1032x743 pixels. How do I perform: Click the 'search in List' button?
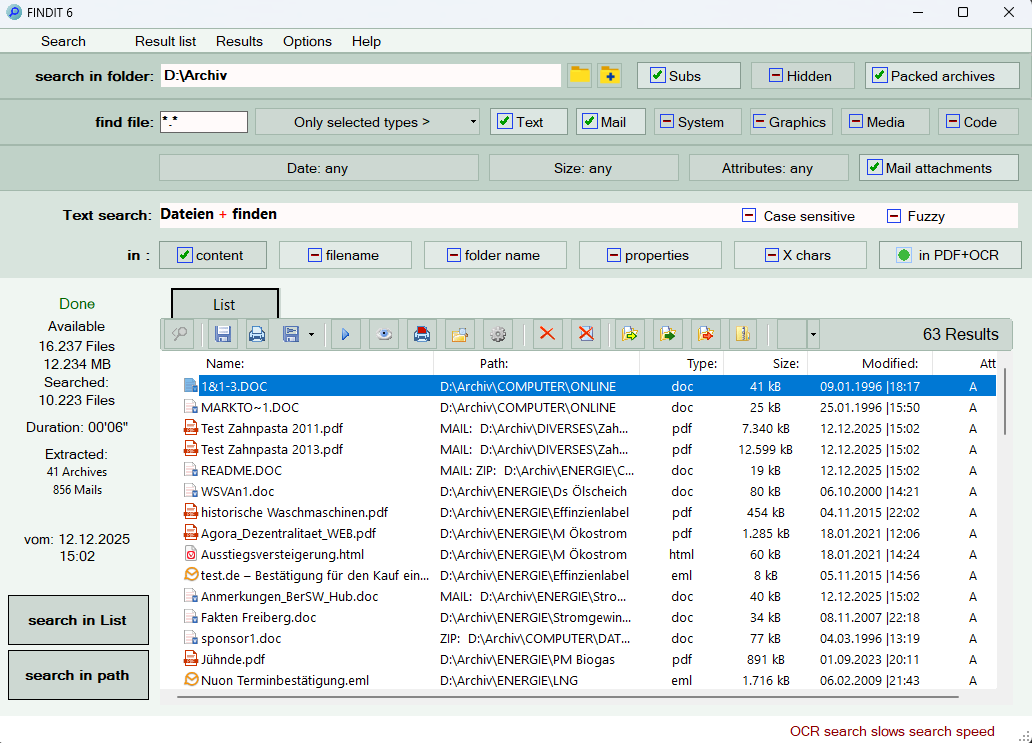78,620
